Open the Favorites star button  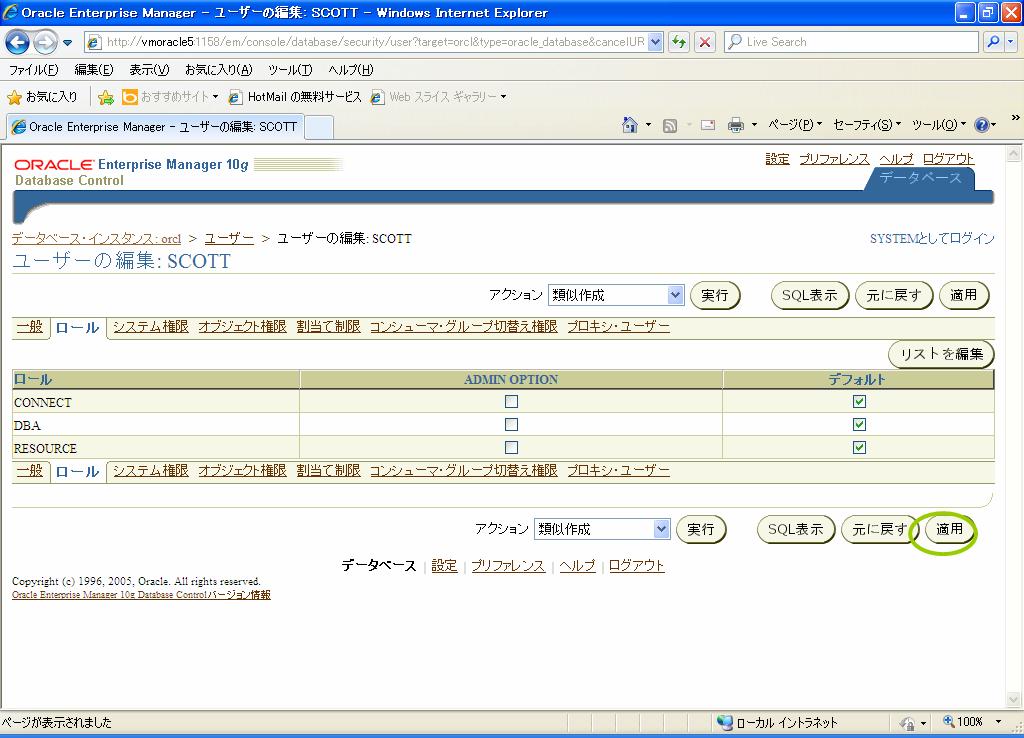[x=42, y=97]
